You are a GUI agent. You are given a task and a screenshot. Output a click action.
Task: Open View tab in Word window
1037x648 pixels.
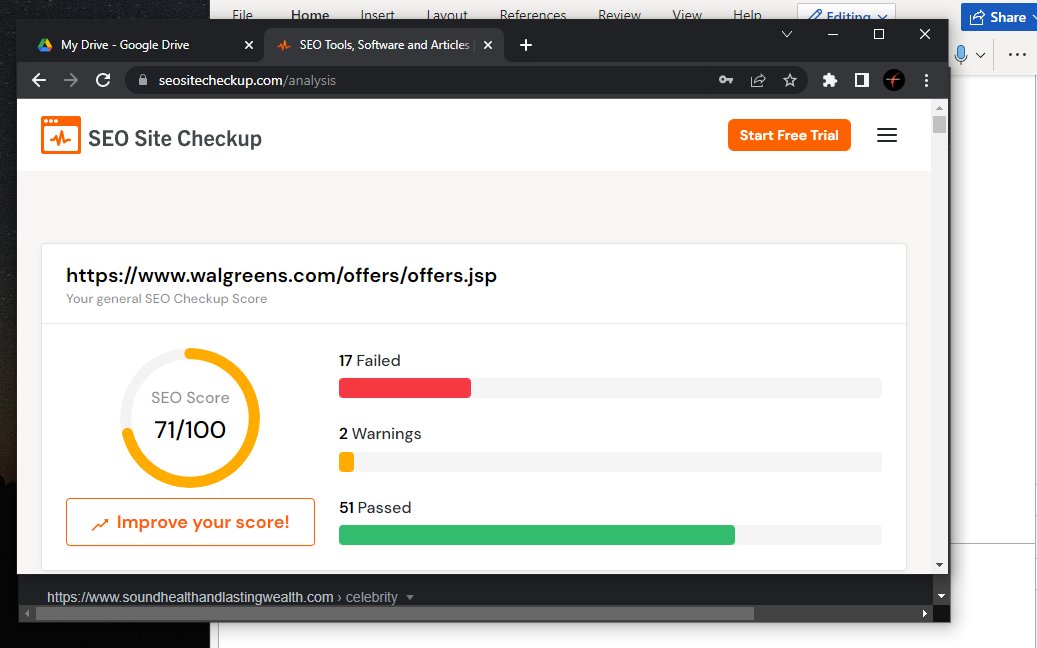pyautogui.click(x=686, y=14)
